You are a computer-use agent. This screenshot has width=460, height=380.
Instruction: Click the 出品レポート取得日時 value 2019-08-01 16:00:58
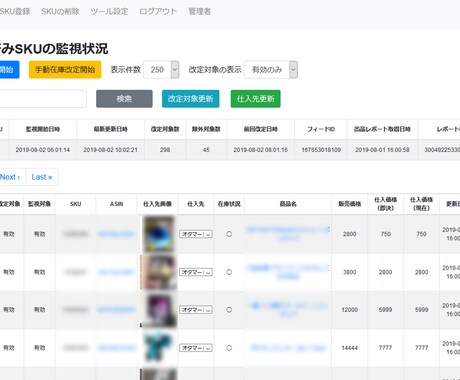(382, 150)
